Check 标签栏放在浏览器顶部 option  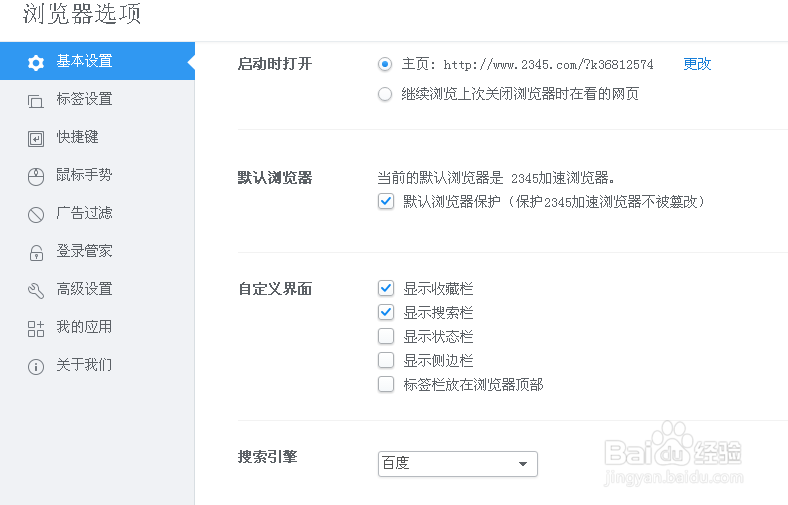click(386, 384)
